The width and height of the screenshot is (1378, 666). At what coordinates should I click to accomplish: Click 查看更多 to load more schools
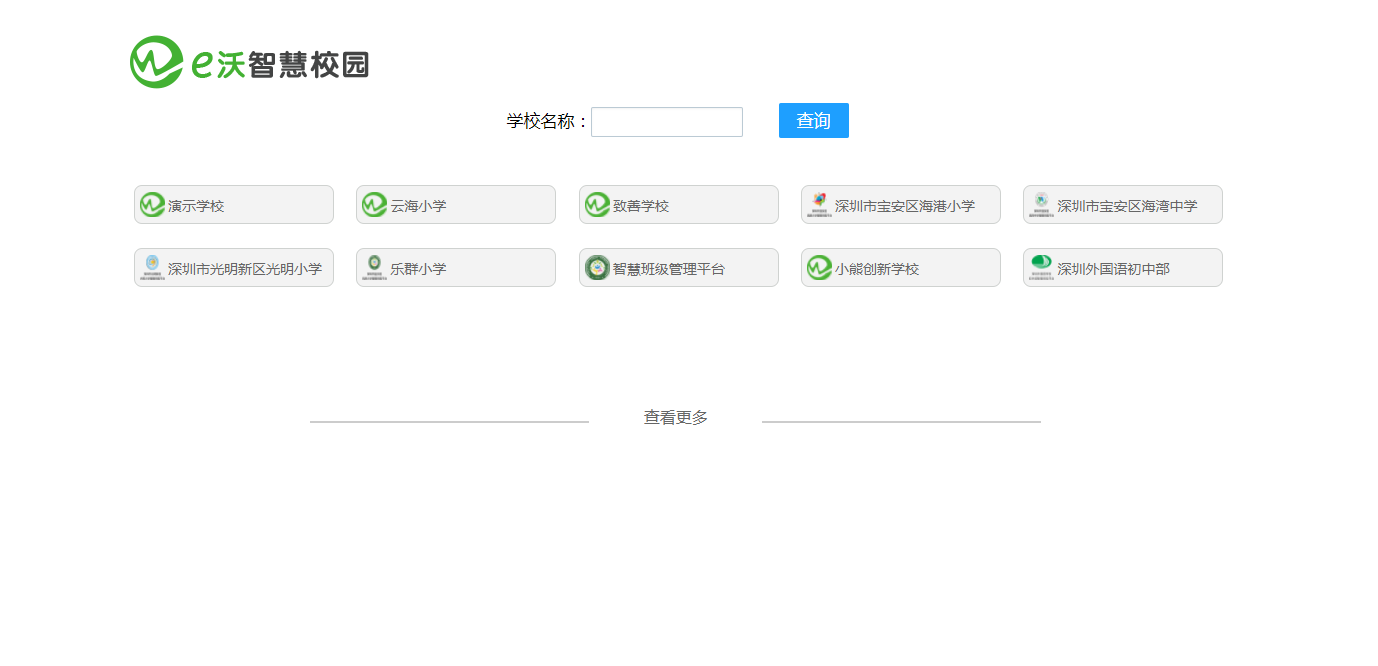point(676,418)
